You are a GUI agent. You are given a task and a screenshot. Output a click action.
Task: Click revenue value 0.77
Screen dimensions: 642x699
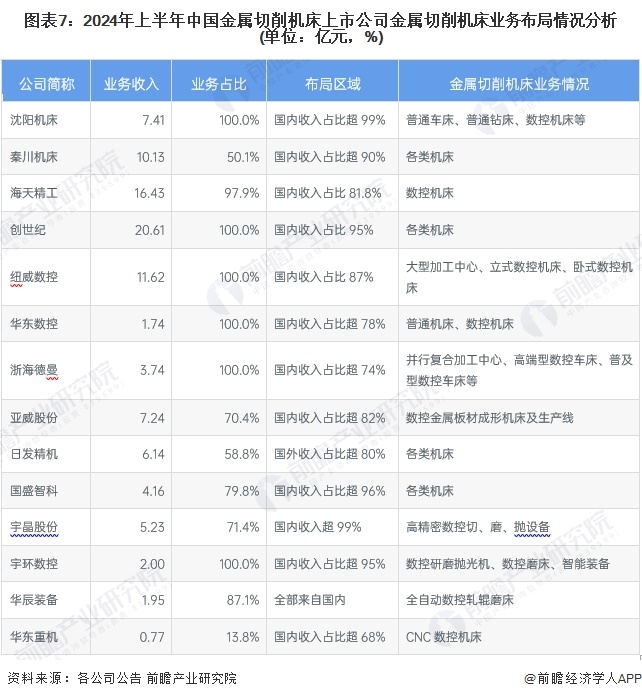coord(152,637)
